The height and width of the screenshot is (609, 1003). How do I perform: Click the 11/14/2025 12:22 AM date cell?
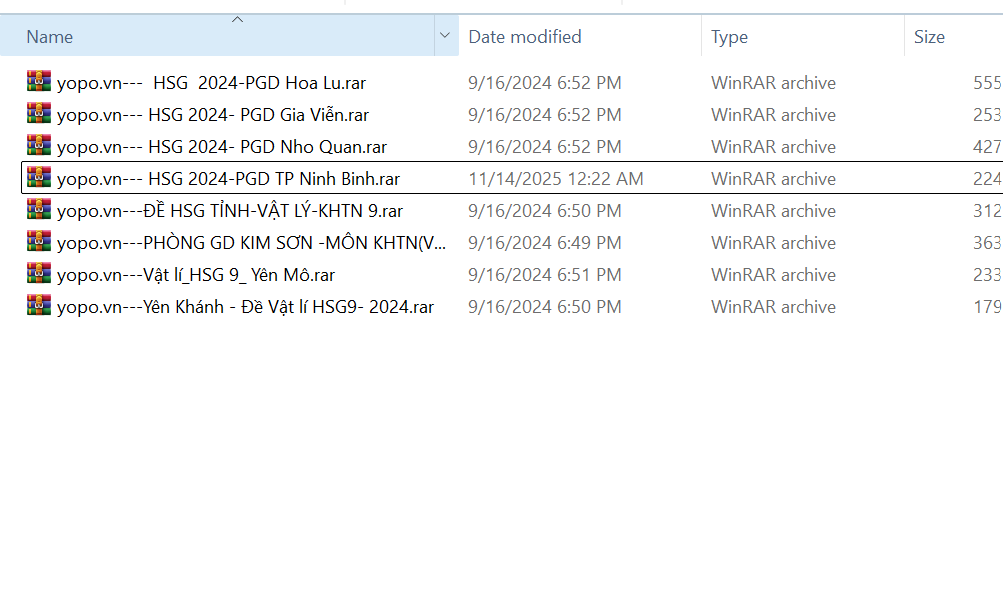tap(556, 179)
